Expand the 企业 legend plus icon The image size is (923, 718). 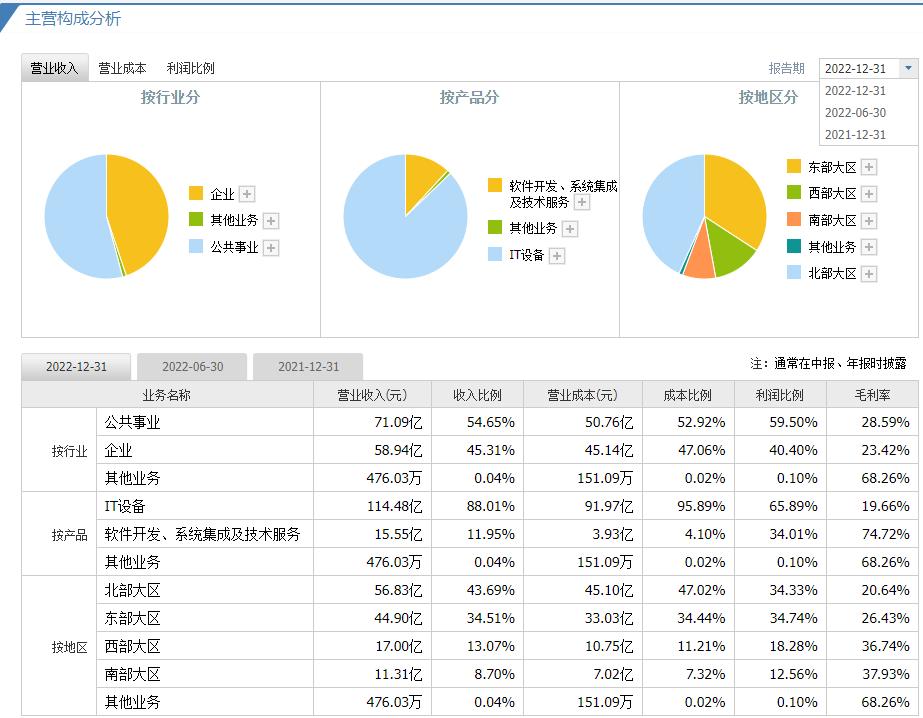(247, 194)
